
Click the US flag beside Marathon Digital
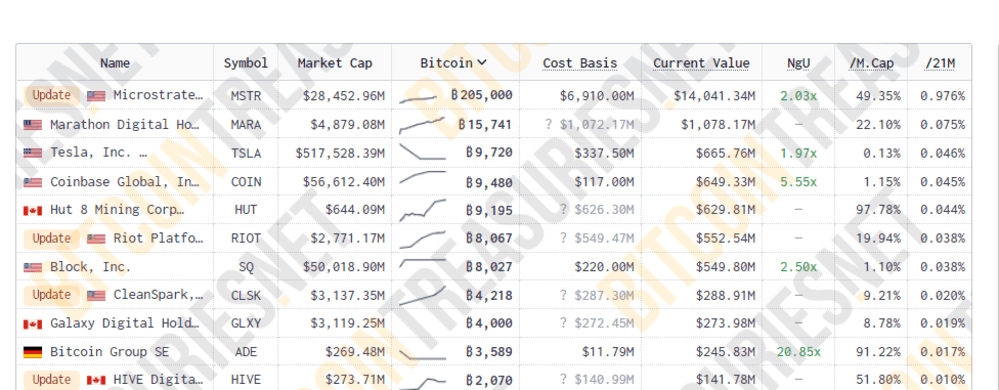(x=32, y=125)
